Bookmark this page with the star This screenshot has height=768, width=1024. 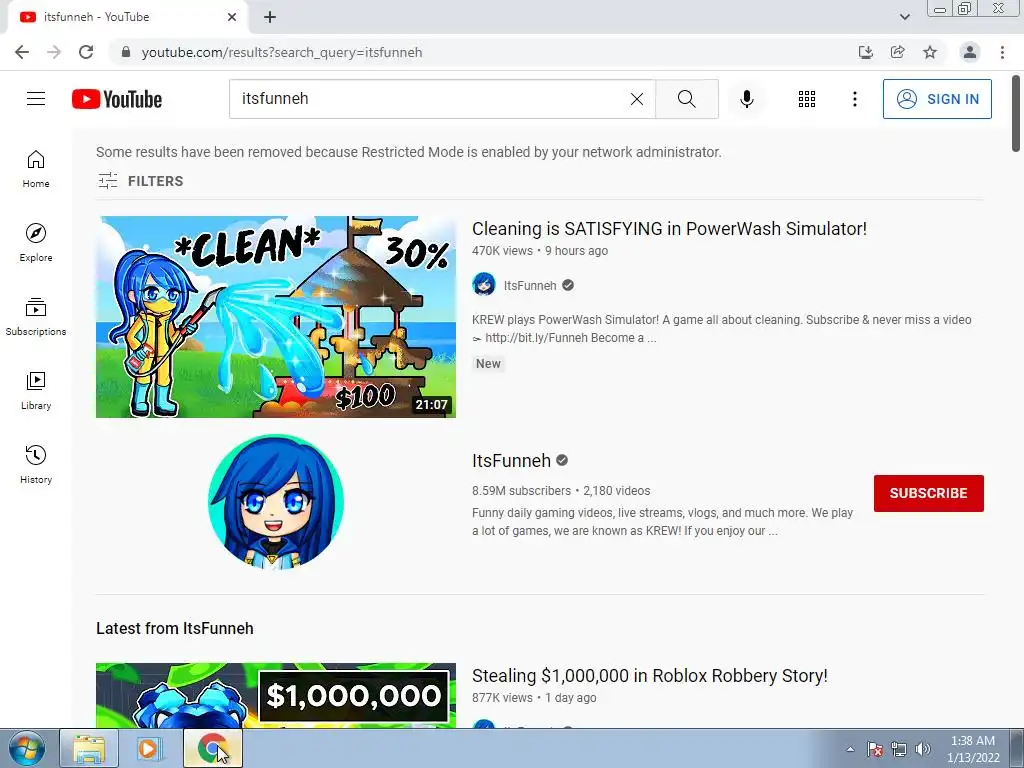tap(930, 52)
